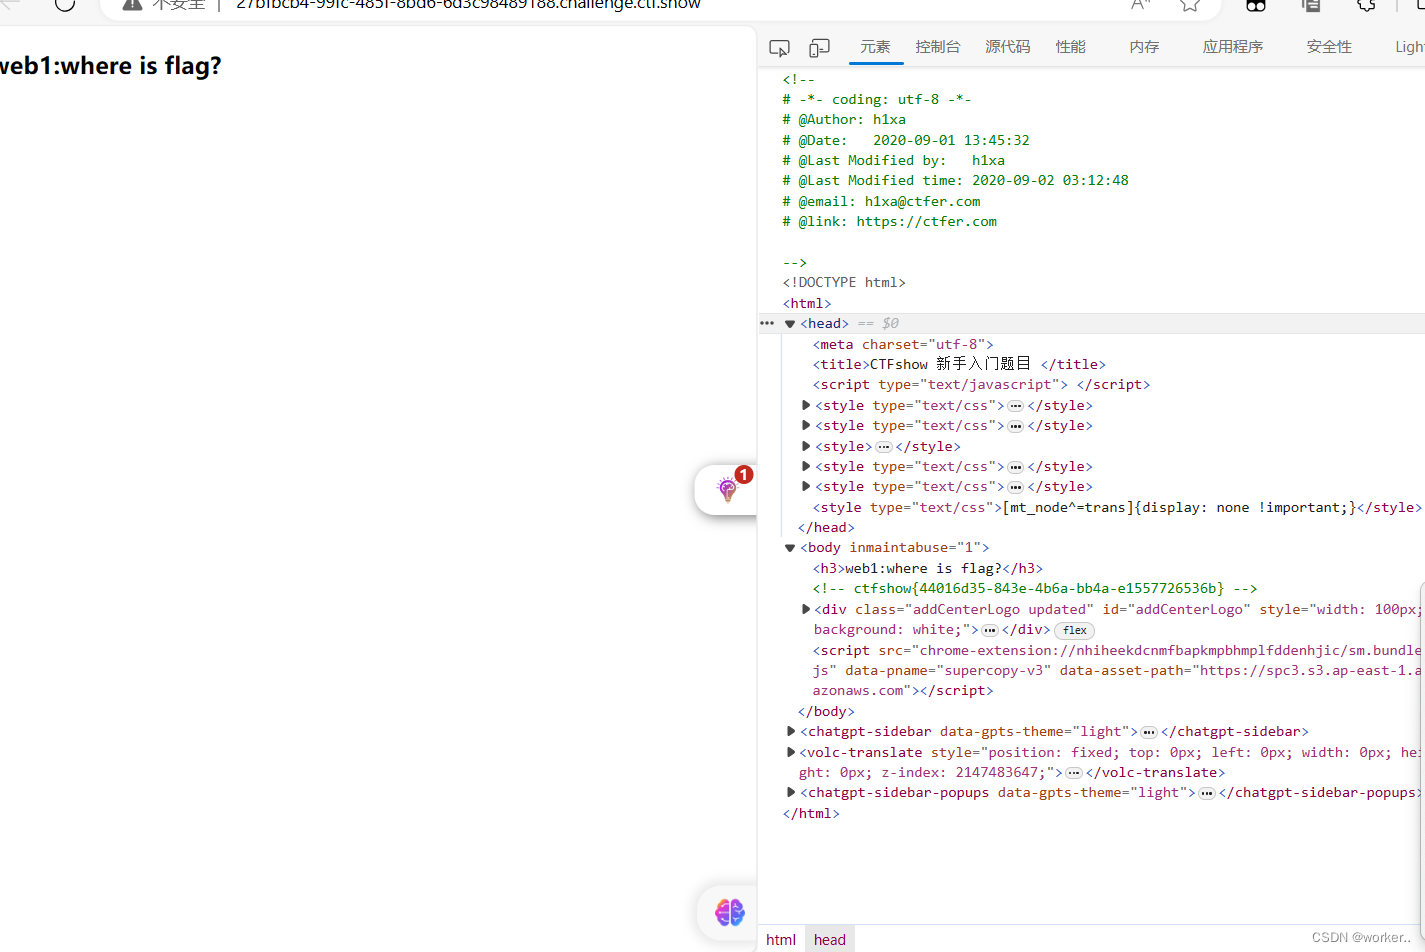Open the 不安全 site security warning icon
This screenshot has height=952, width=1425.
(x=132, y=5)
